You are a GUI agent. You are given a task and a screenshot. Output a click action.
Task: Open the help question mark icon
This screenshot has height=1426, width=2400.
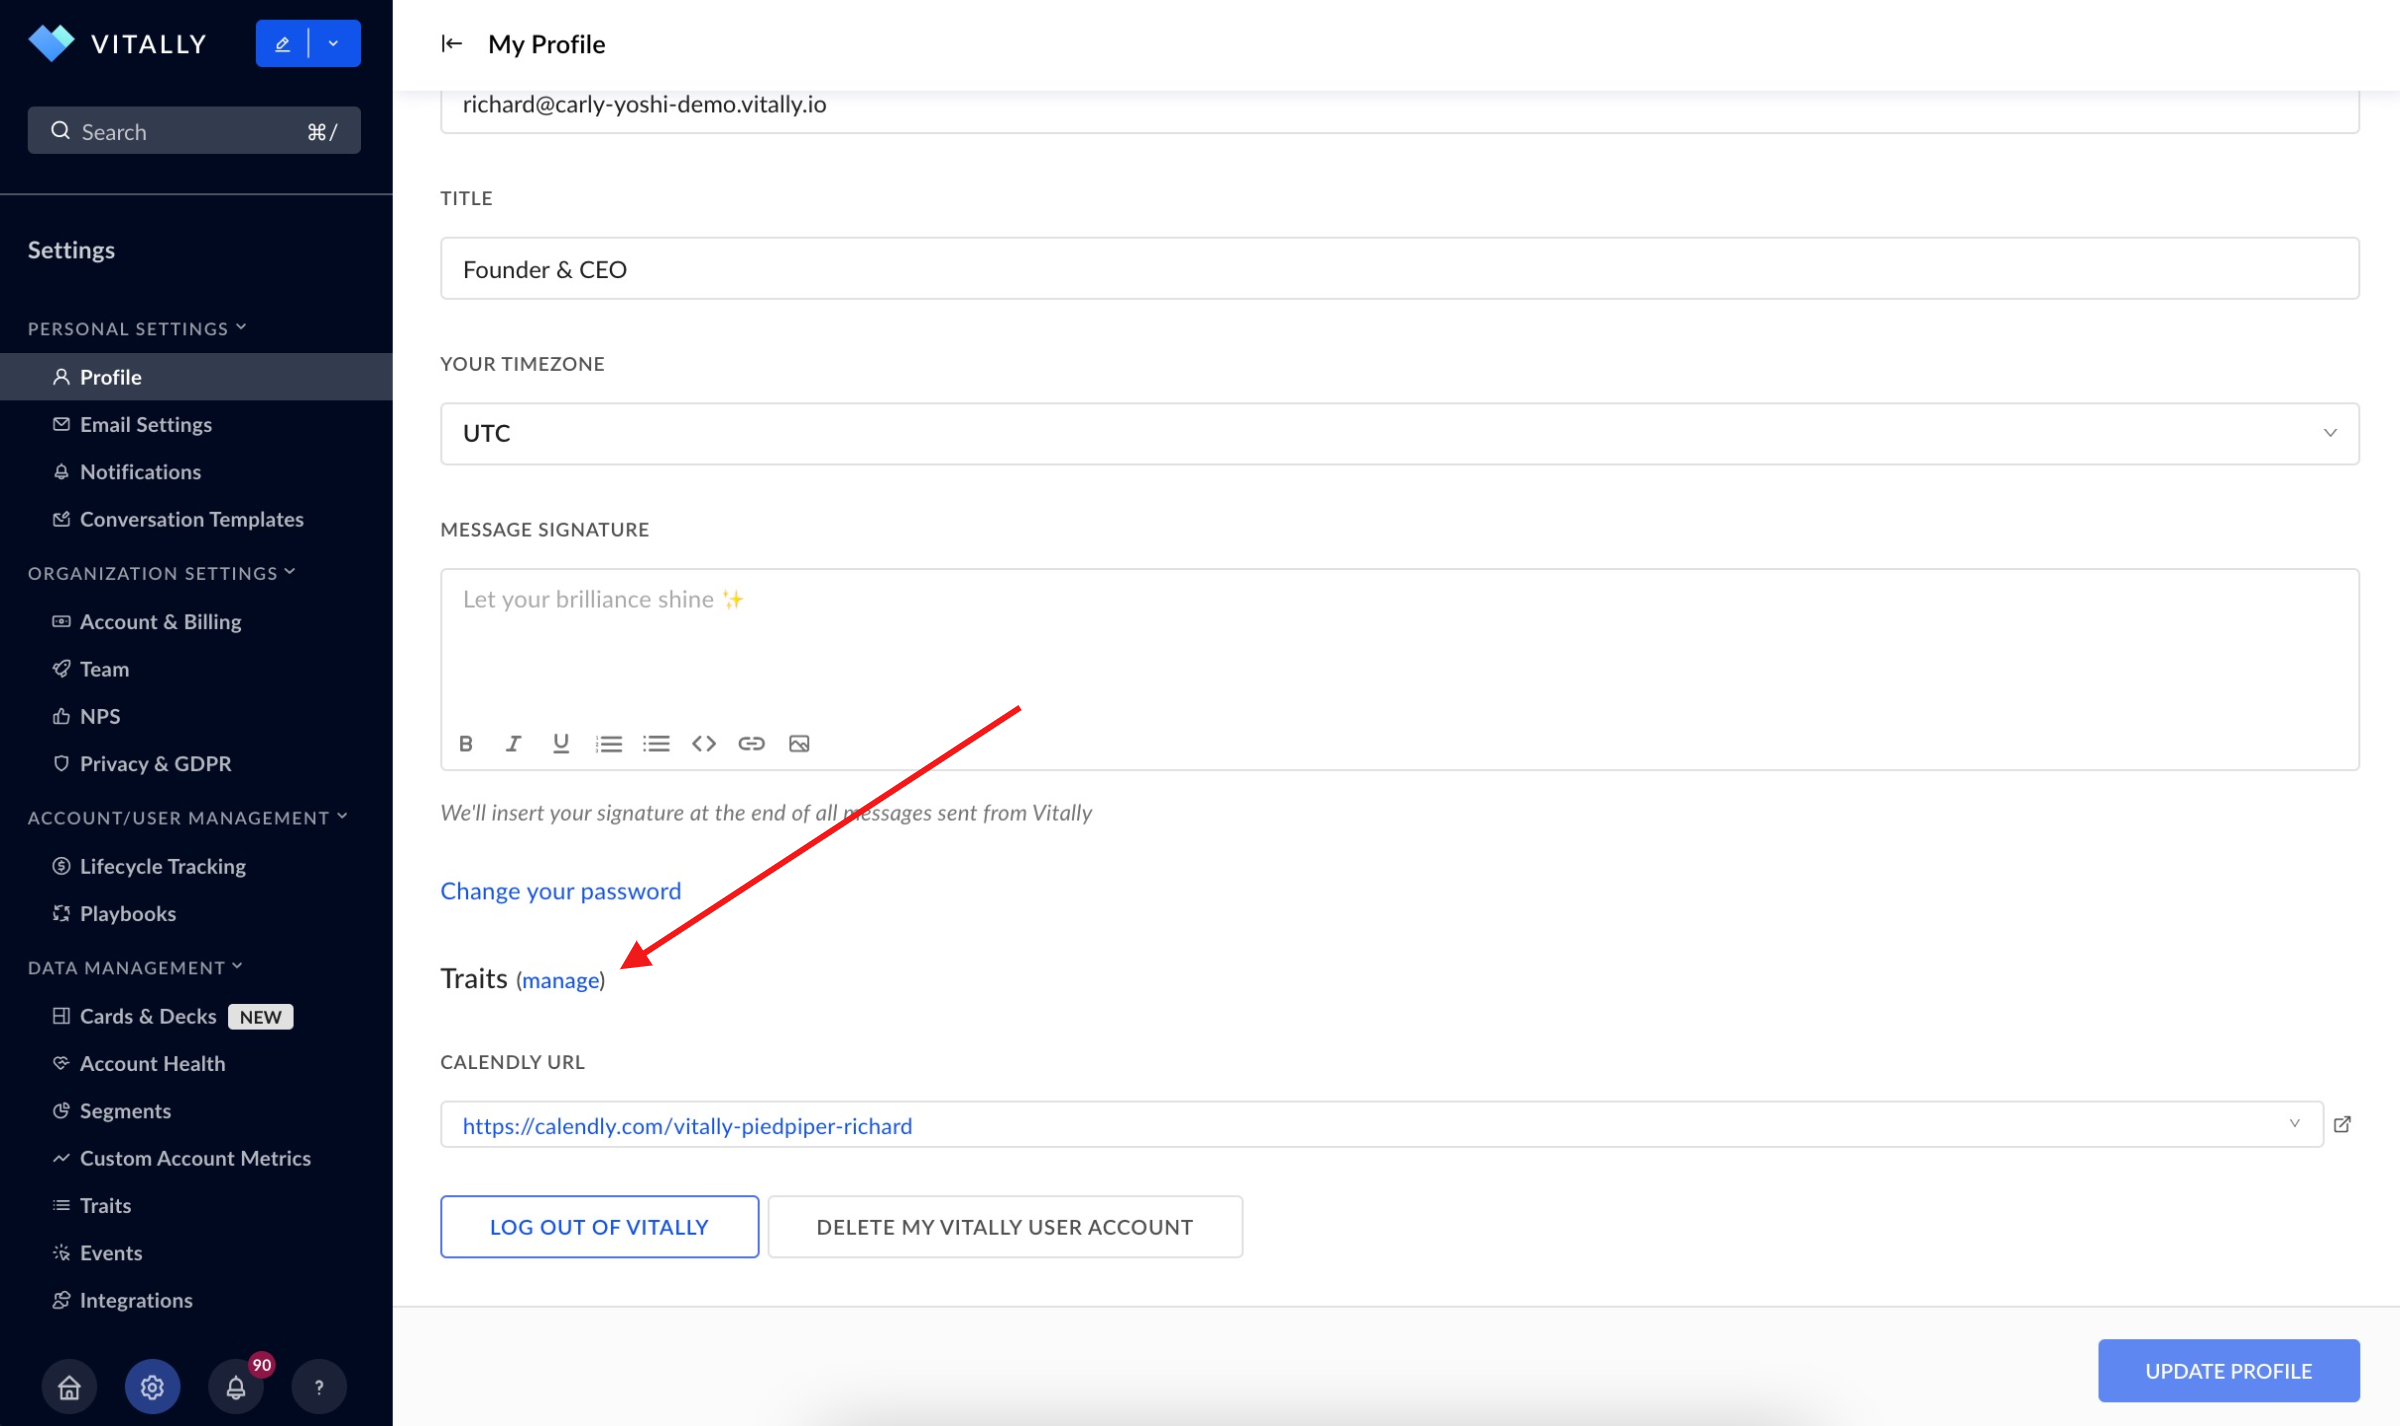[319, 1387]
